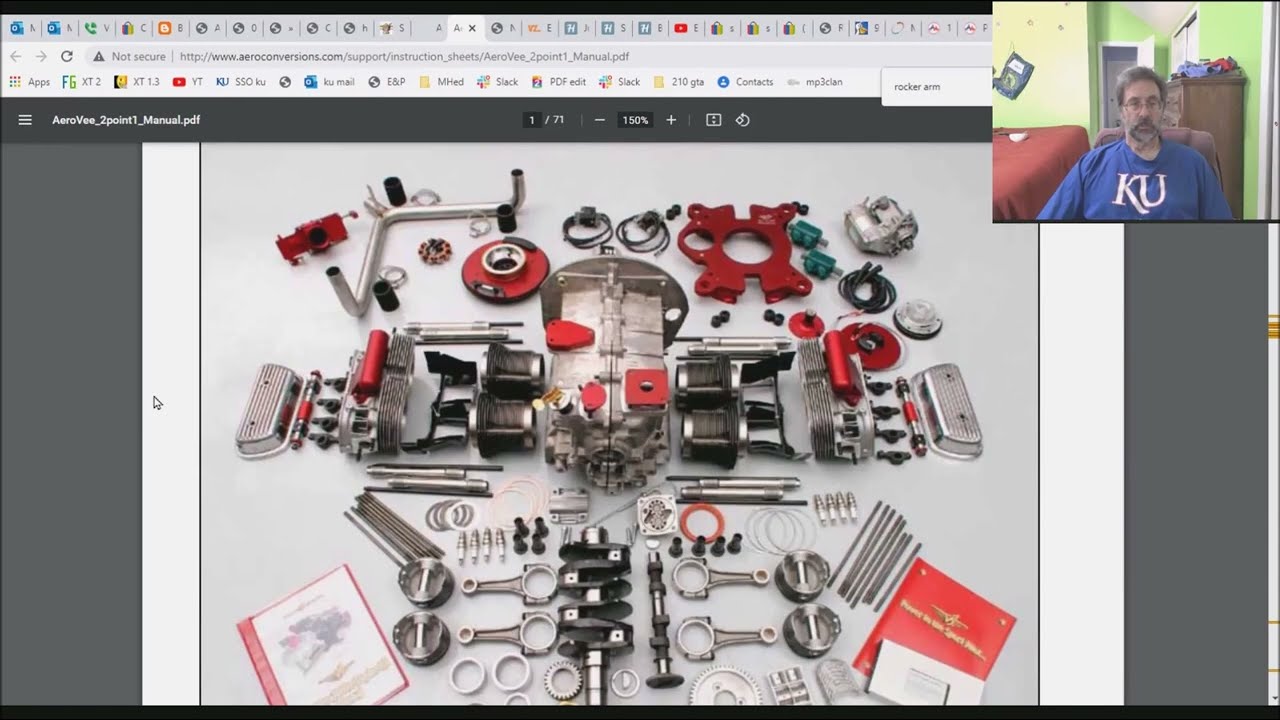The height and width of the screenshot is (720, 1280).
Task: Click the page number field
Action: click(x=531, y=120)
